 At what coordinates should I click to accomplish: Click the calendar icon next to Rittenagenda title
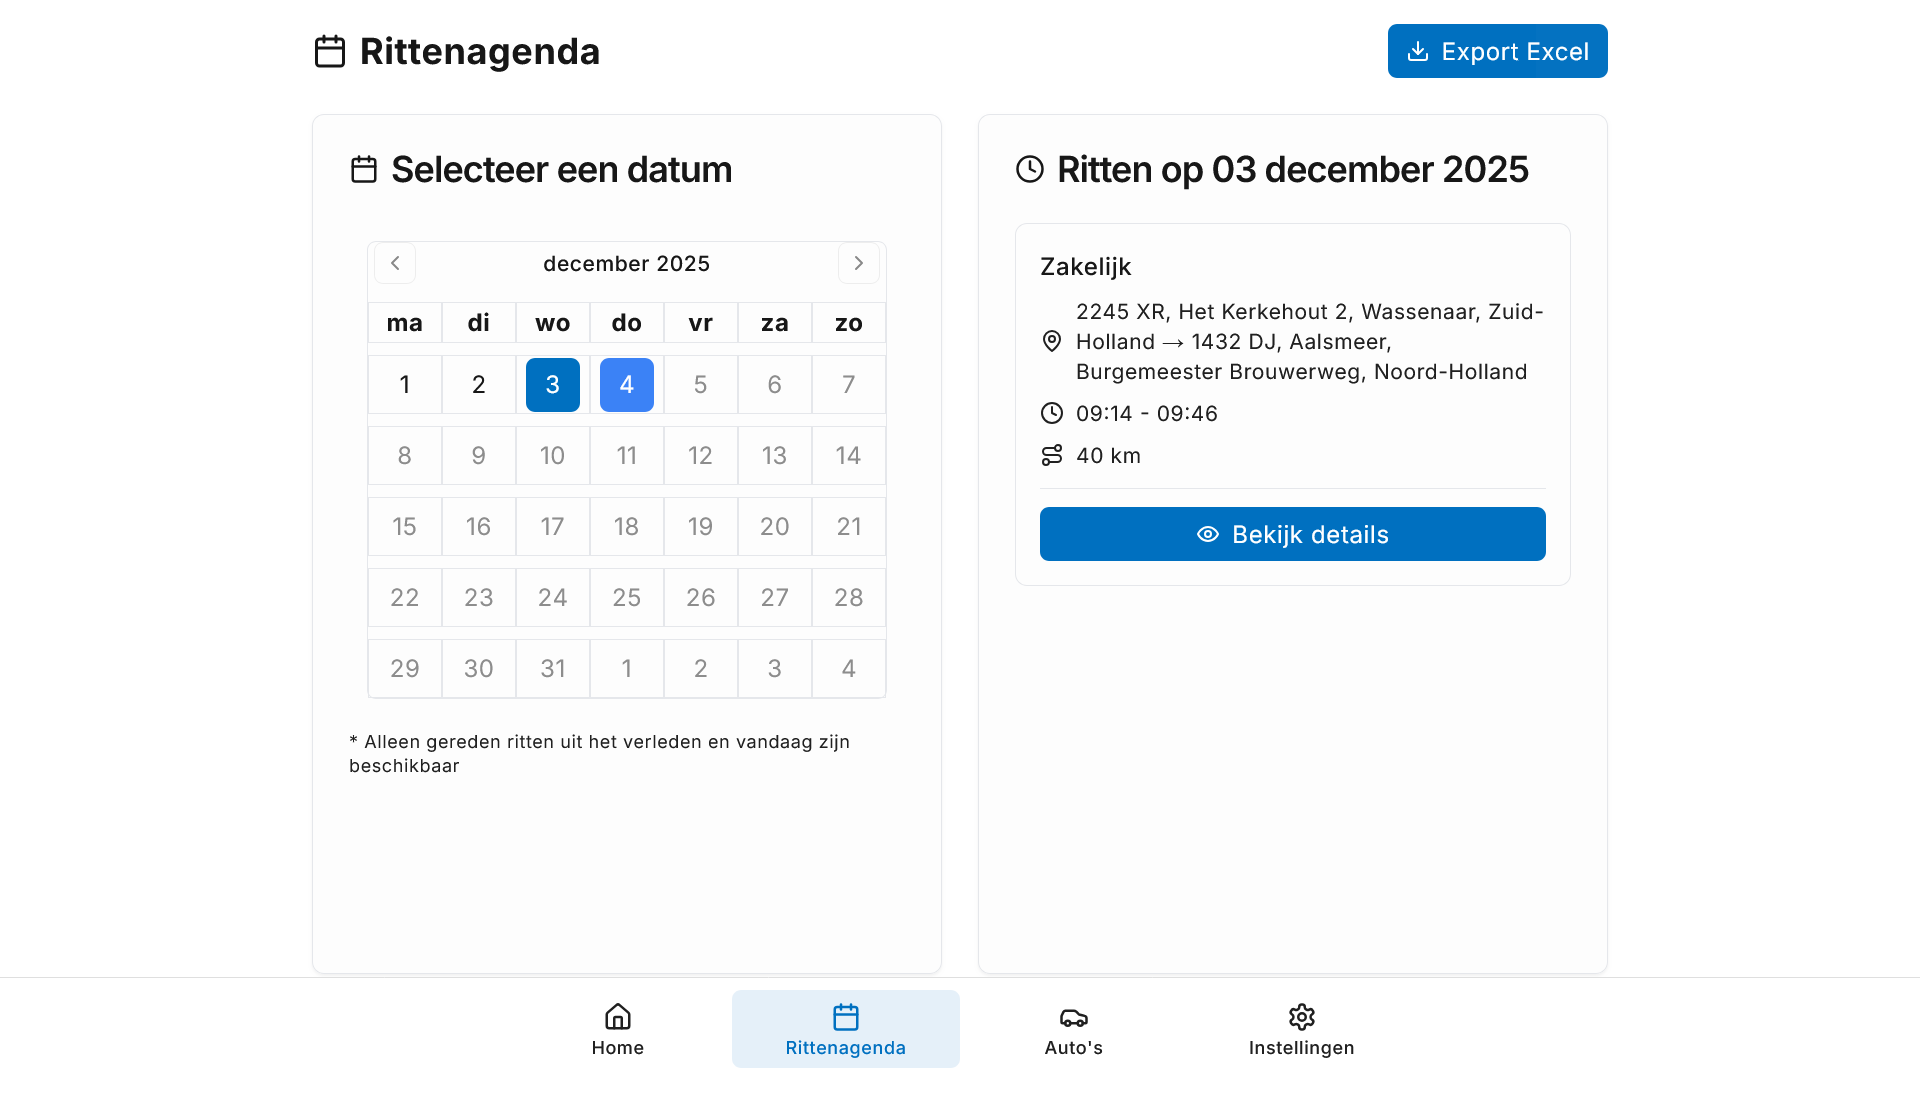(x=329, y=51)
